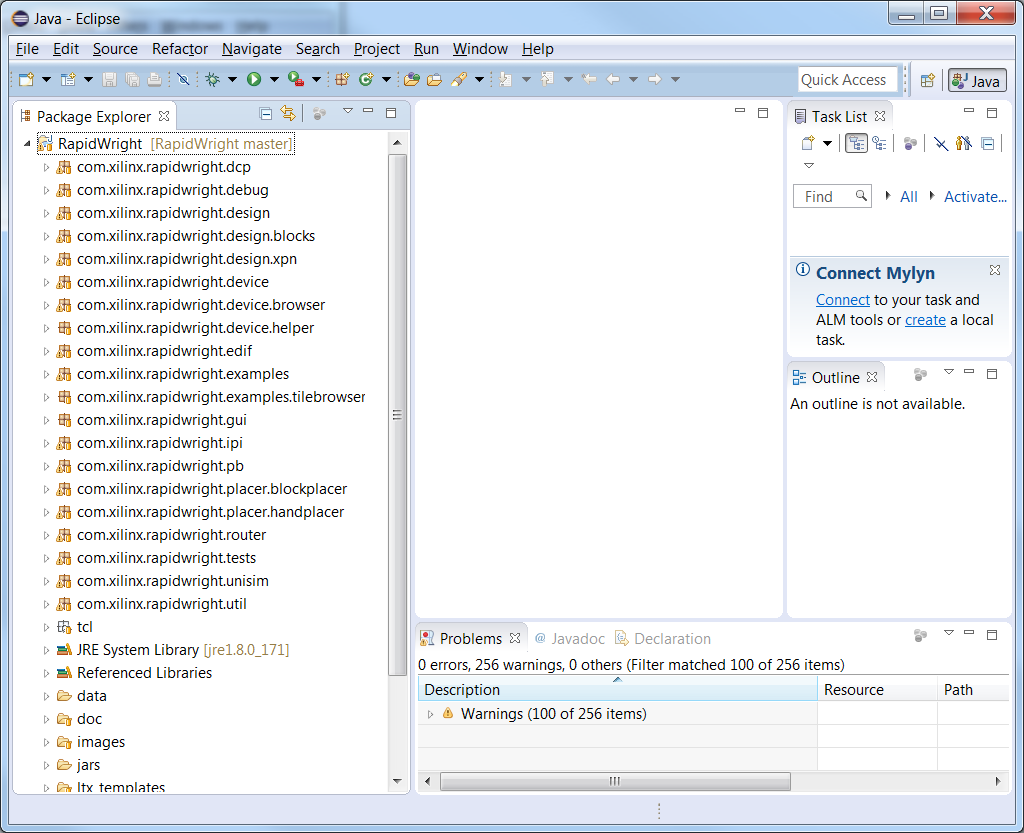Sort by the Resource column header

tap(877, 689)
